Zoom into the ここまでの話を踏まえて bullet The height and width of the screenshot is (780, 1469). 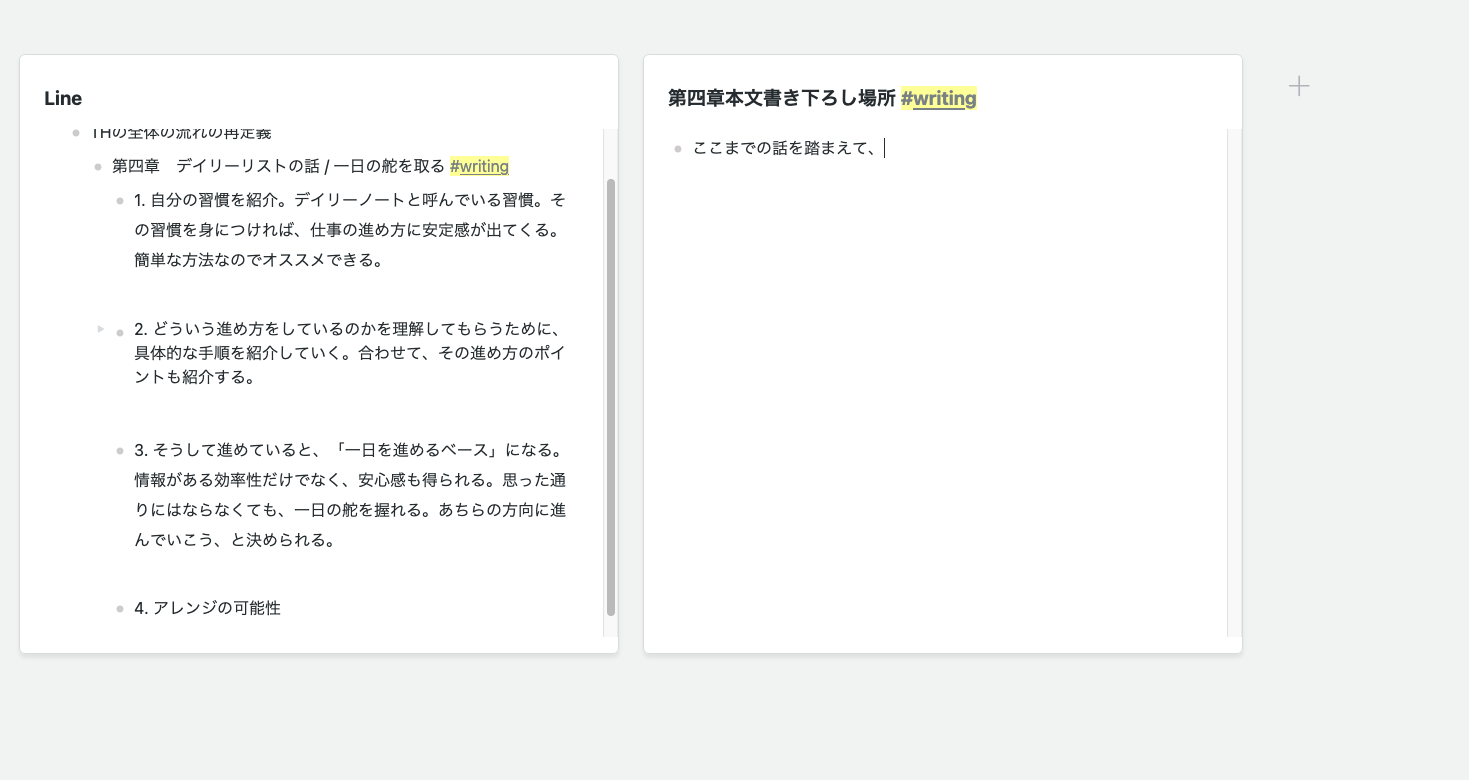click(677, 148)
